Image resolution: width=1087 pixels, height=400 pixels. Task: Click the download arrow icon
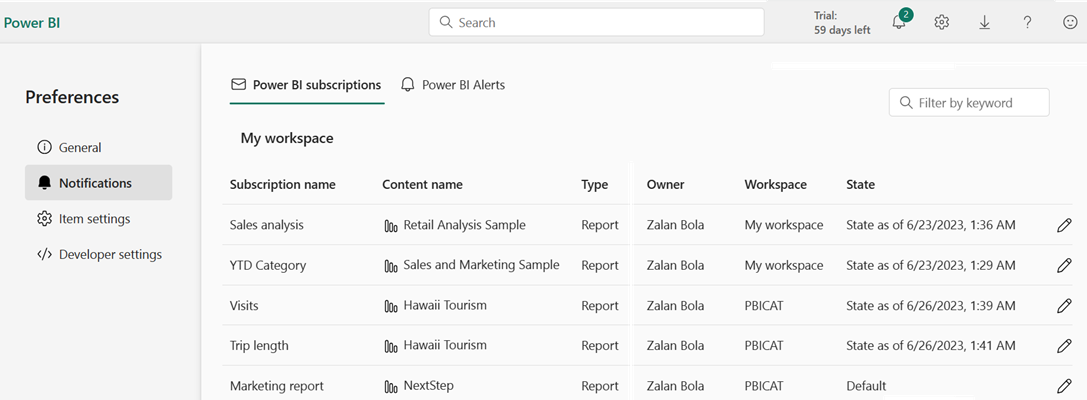(x=984, y=23)
